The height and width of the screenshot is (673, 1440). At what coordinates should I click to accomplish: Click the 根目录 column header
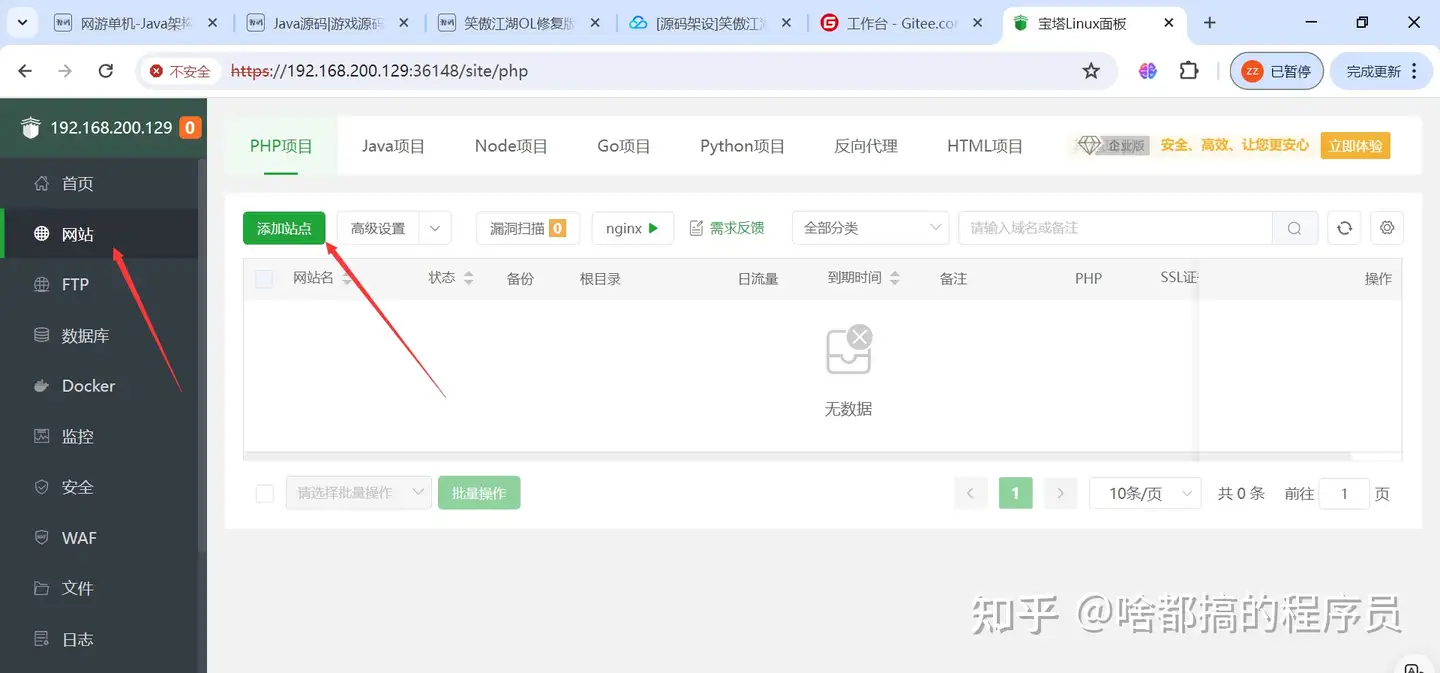click(600, 279)
